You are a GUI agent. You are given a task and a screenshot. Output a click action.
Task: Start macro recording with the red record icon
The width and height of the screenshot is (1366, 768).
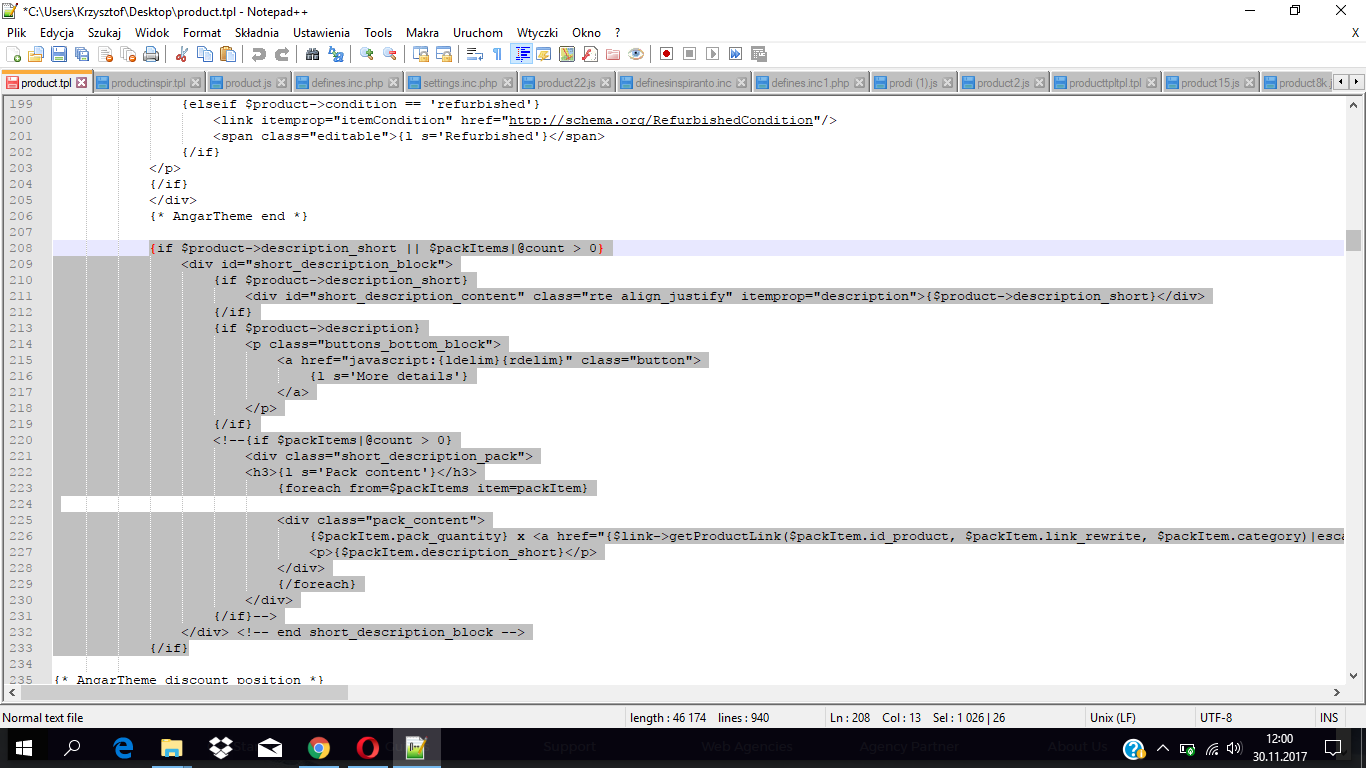pos(666,54)
